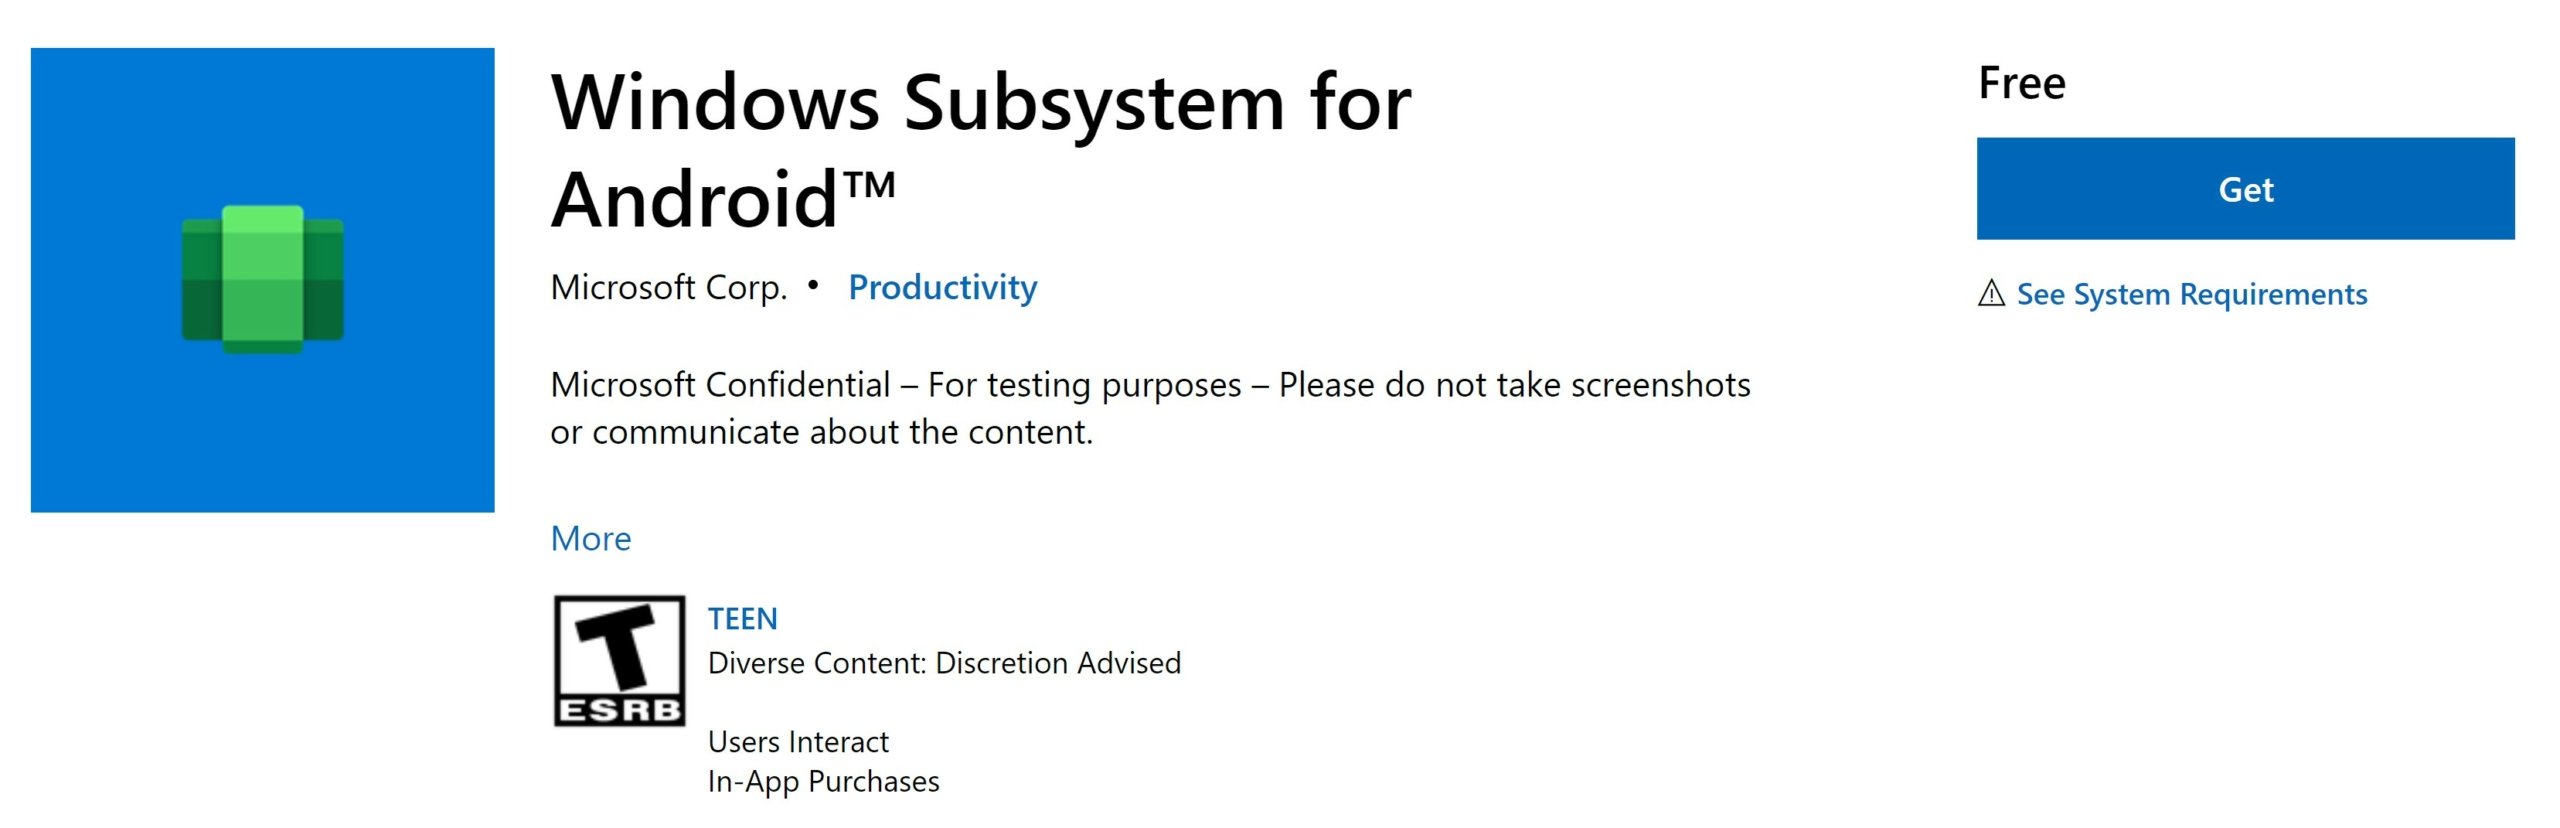Click the Free price label
2560x828 pixels.
(x=2022, y=83)
